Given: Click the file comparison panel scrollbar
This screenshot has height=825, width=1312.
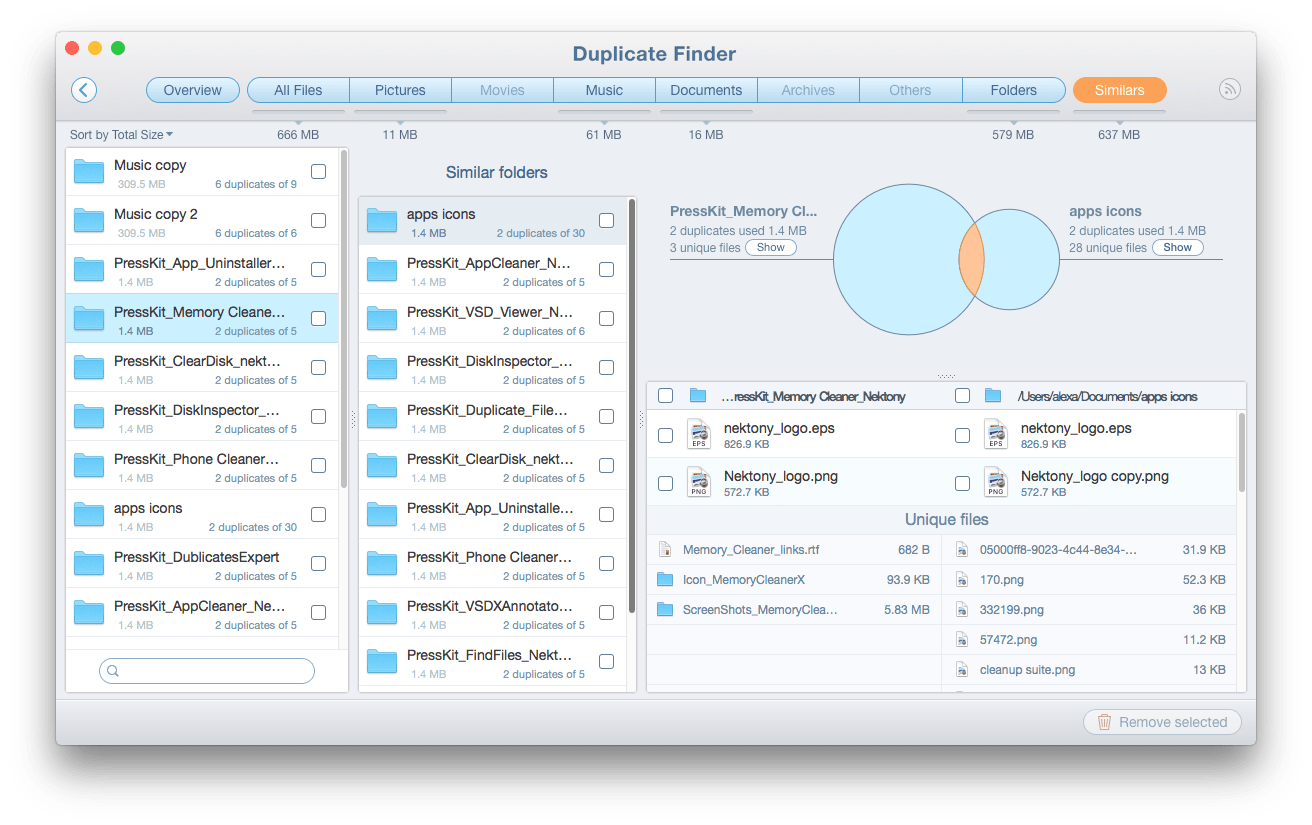Looking at the screenshot, I should point(1242,452).
